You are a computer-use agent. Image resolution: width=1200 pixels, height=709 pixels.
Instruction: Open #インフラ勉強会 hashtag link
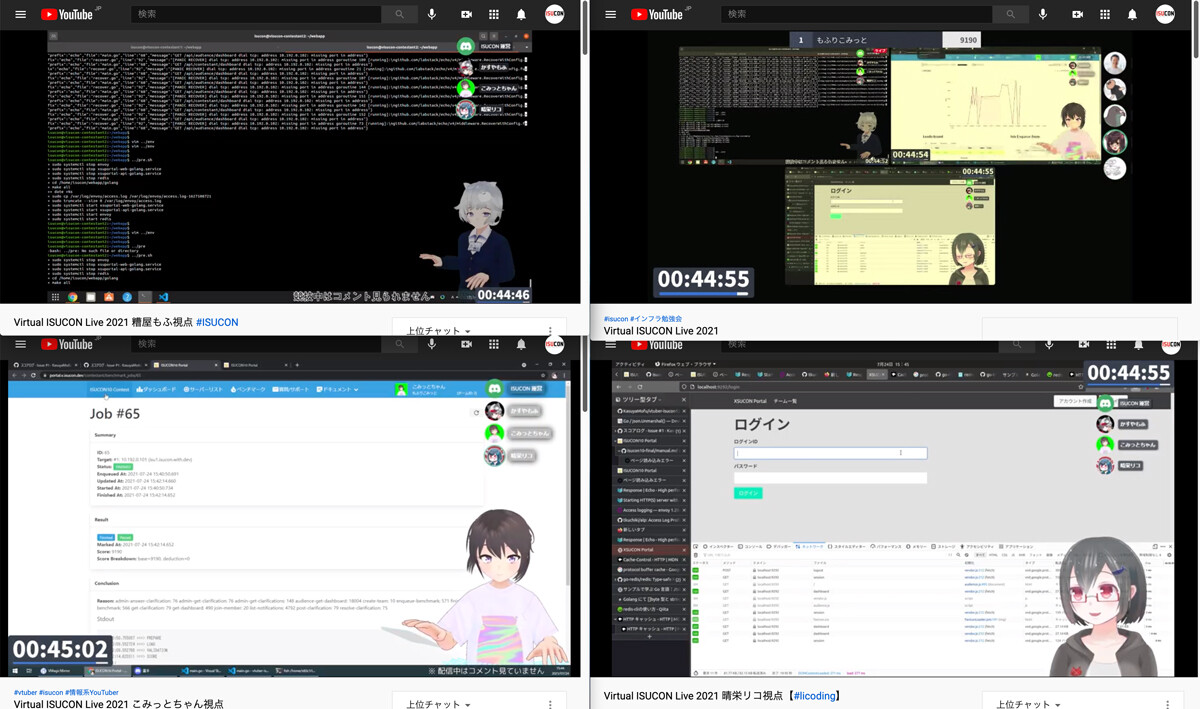click(x=656, y=319)
